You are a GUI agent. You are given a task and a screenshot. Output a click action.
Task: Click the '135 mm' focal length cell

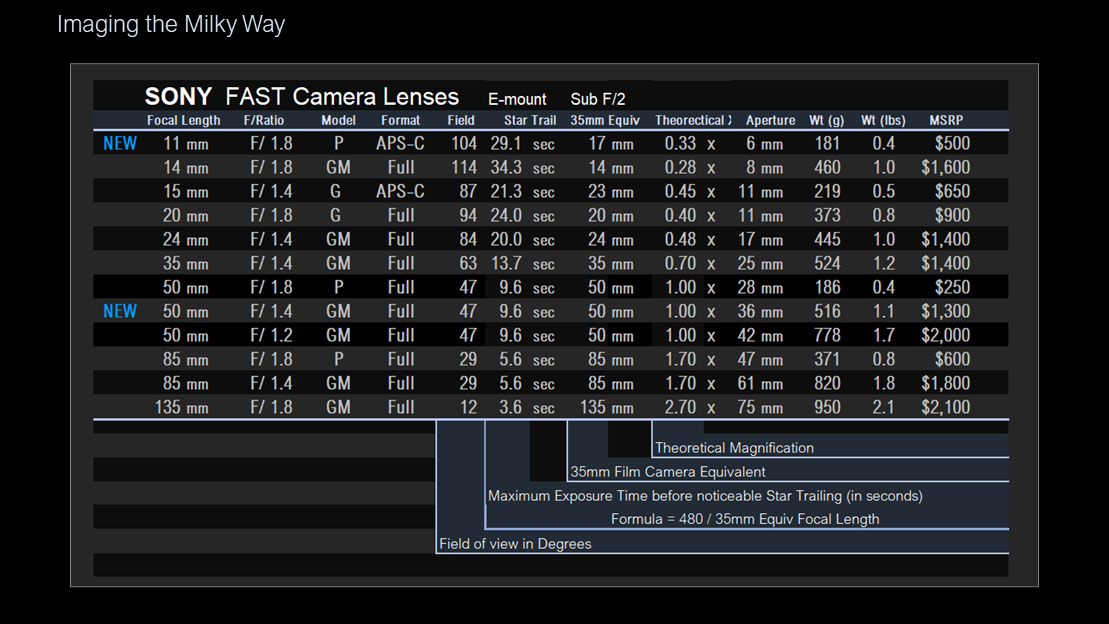click(182, 408)
